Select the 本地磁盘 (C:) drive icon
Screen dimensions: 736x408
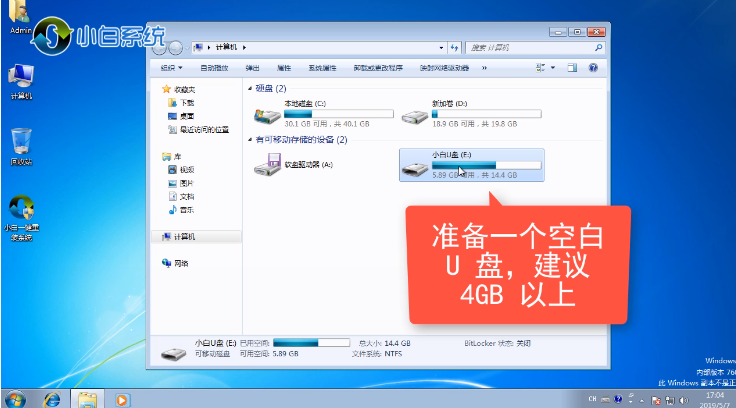point(267,115)
